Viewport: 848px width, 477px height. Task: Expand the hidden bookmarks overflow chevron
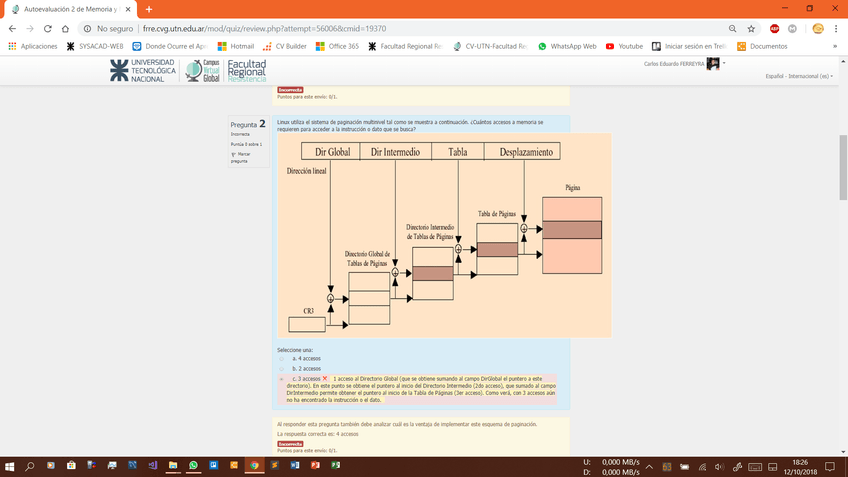[835, 46]
